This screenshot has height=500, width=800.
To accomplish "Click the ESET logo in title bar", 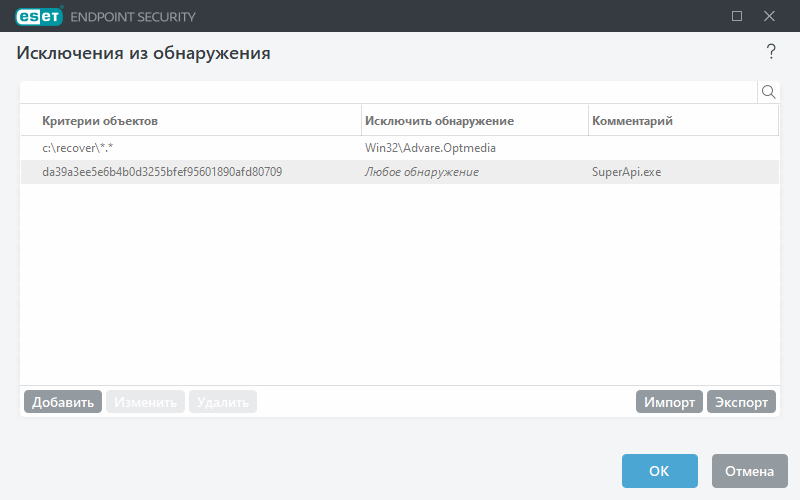I will [39, 16].
